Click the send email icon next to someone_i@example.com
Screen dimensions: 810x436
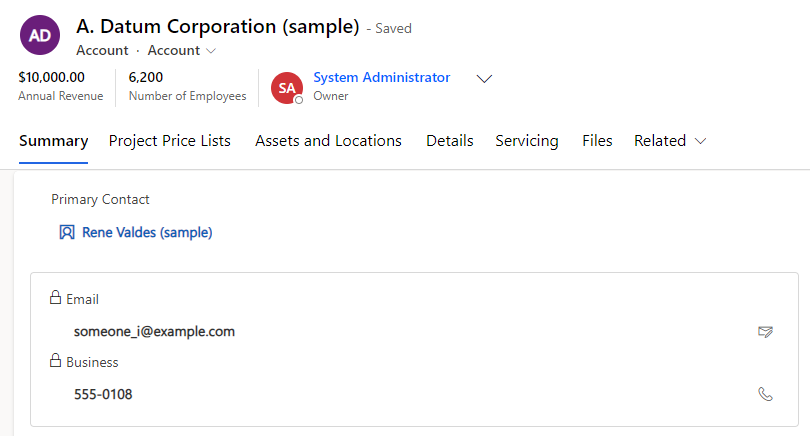pos(765,332)
